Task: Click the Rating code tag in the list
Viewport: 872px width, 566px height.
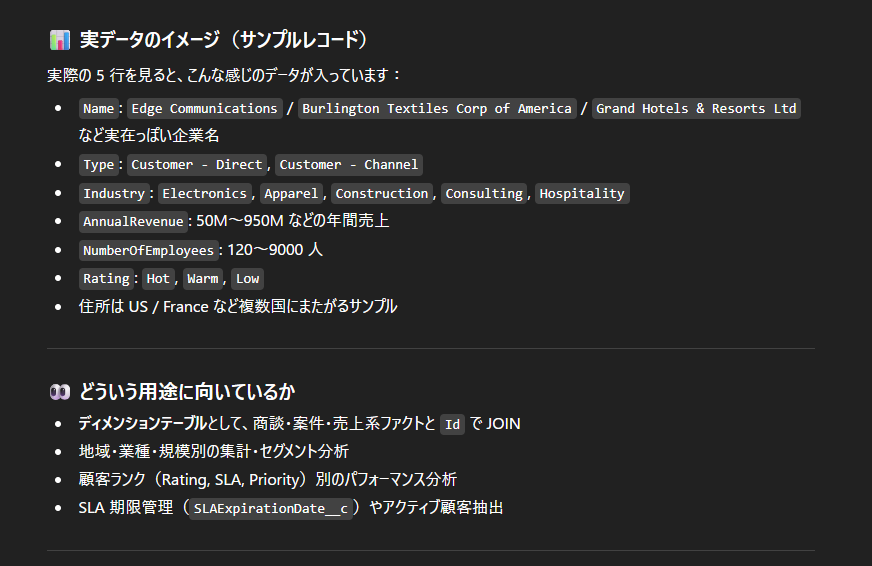Action: (106, 279)
